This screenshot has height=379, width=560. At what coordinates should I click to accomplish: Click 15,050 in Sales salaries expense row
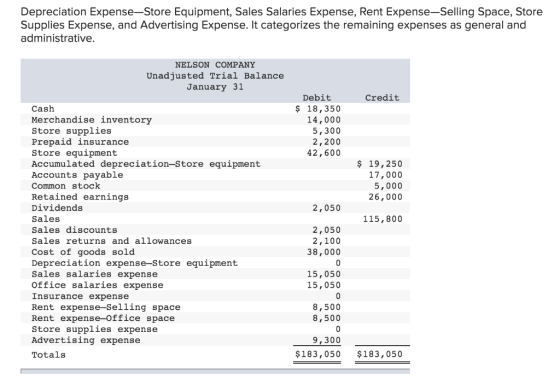tap(324, 275)
